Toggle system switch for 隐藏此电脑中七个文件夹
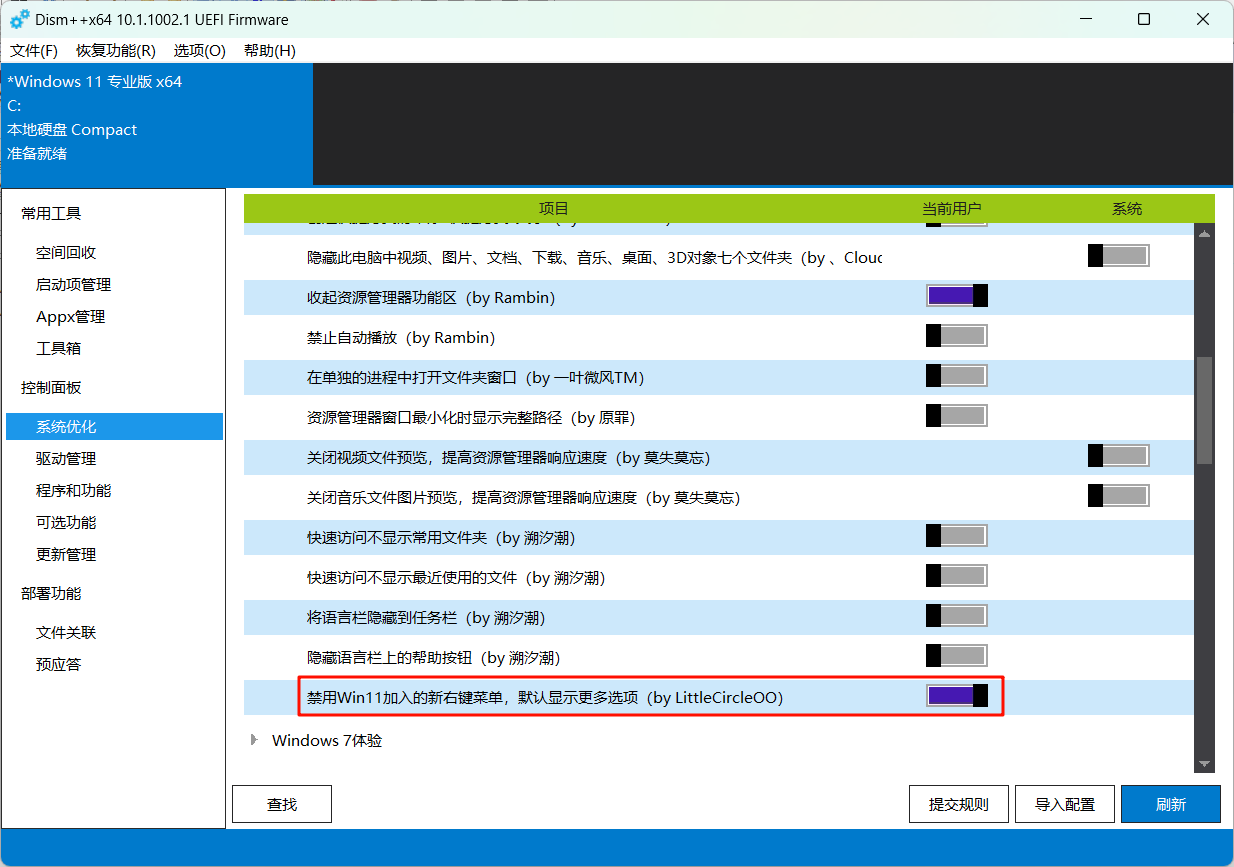1234x867 pixels. point(1119,256)
